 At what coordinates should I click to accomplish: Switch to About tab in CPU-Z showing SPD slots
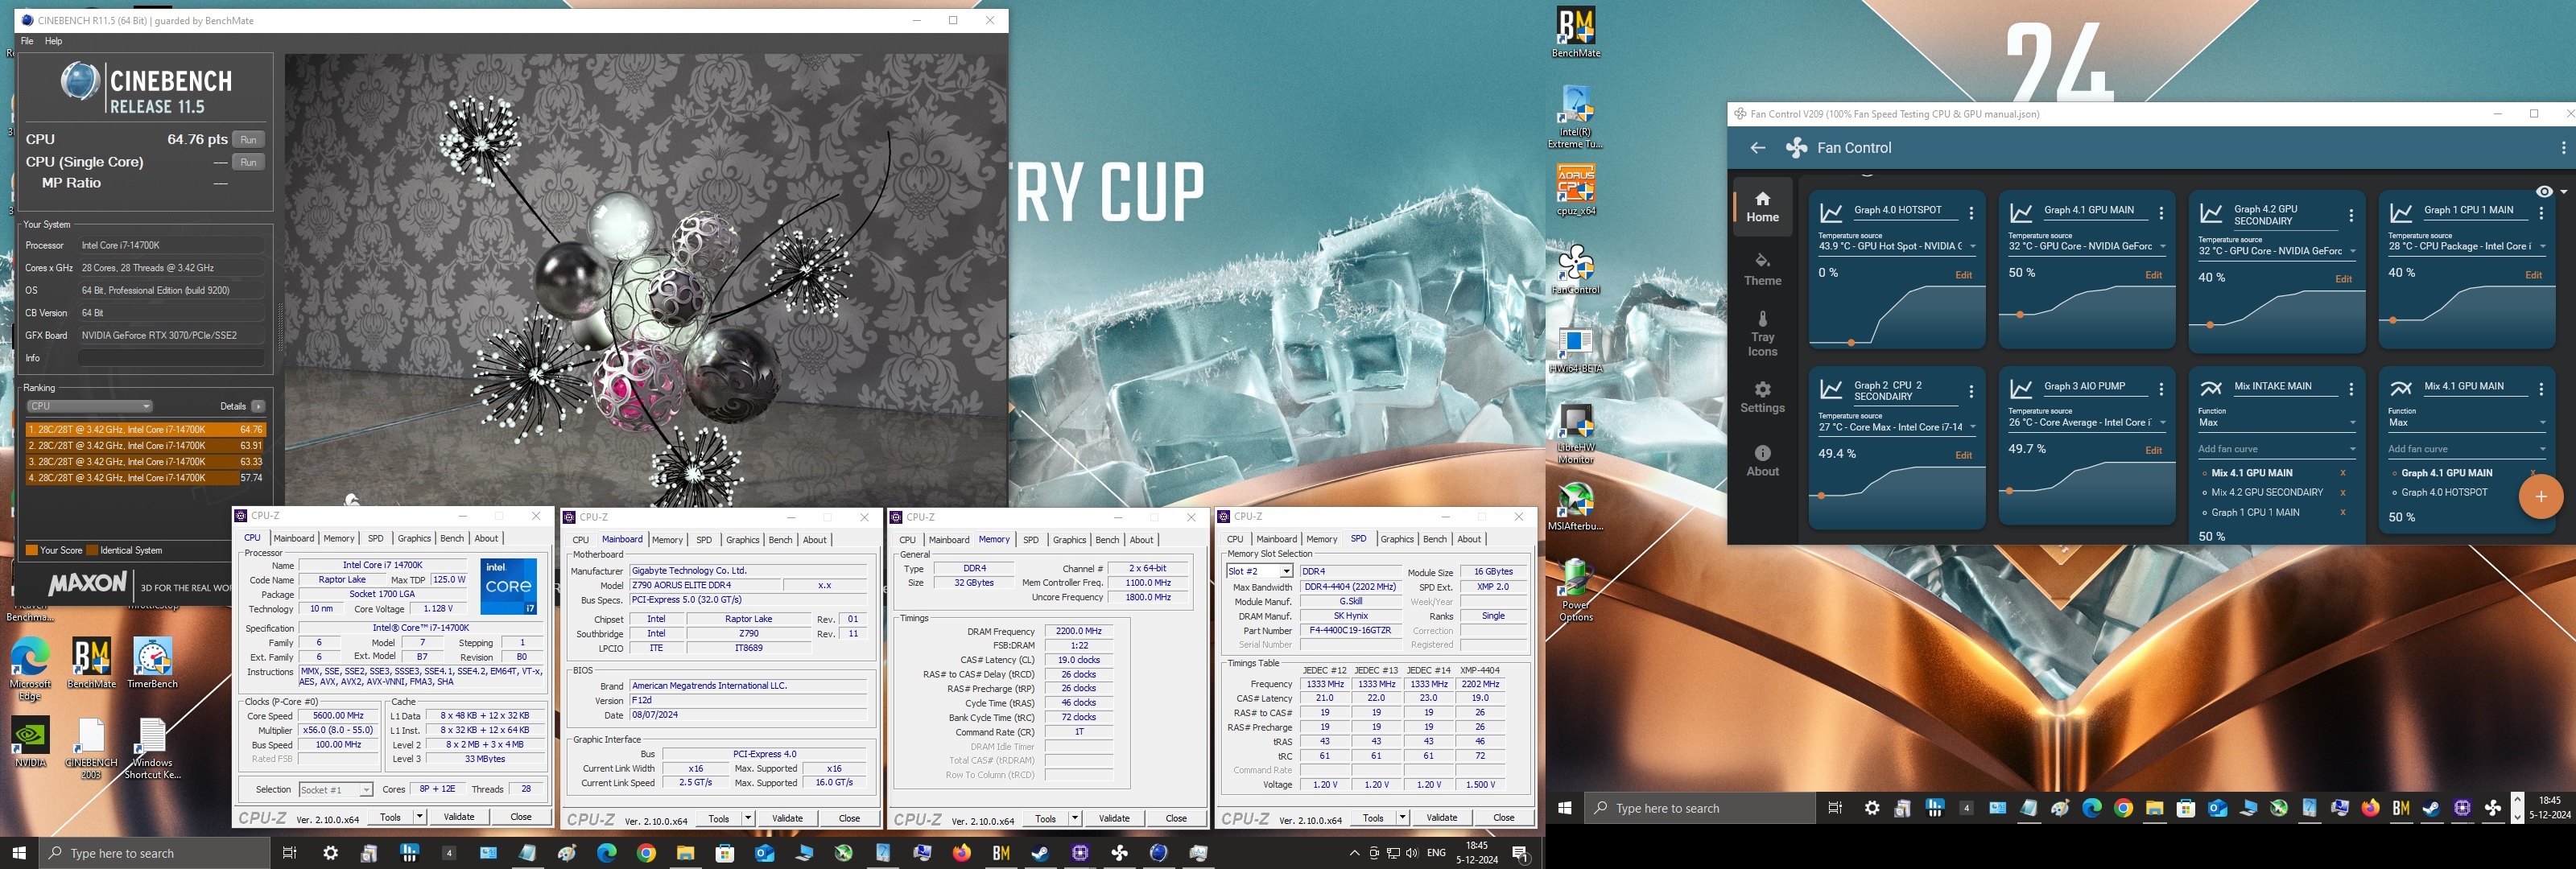tap(1469, 539)
